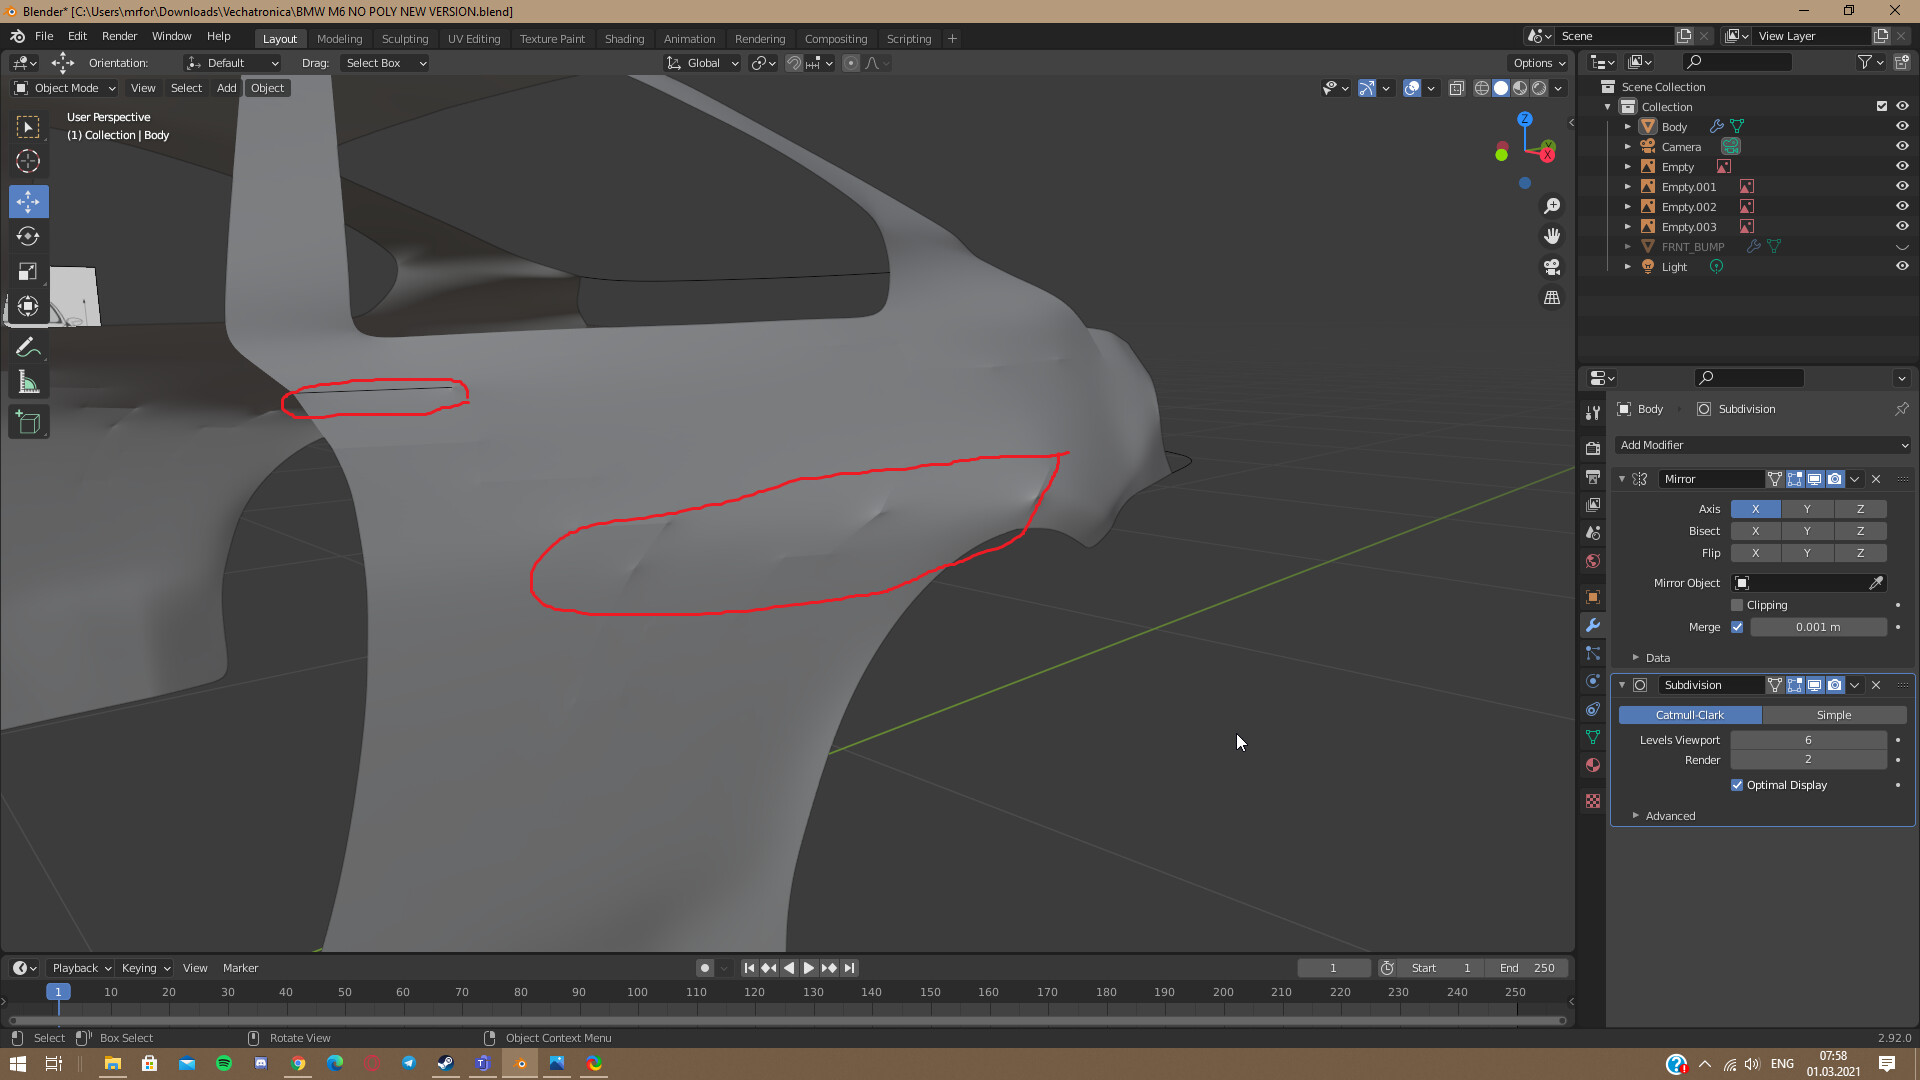The height and width of the screenshot is (1080, 1920).
Task: Switch to wireframe viewport shading
Action: [1482, 88]
